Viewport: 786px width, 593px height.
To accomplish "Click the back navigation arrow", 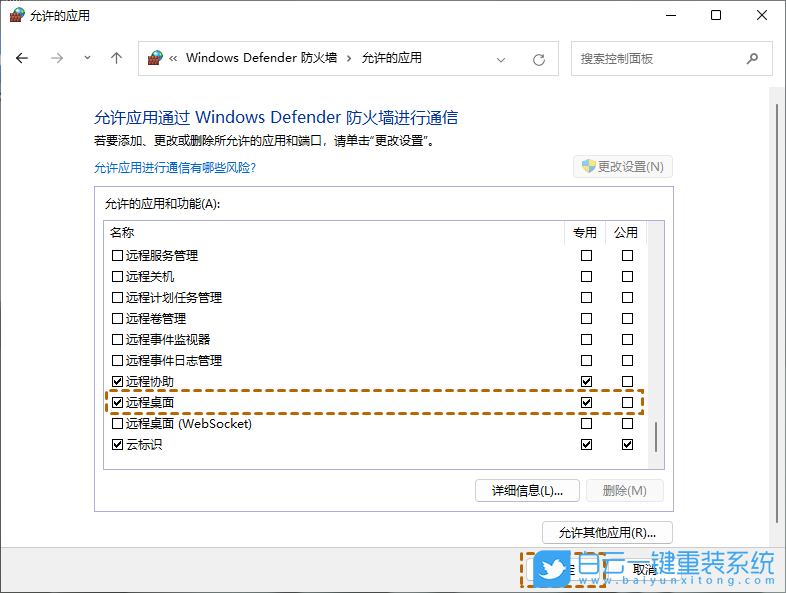I will (x=22, y=59).
